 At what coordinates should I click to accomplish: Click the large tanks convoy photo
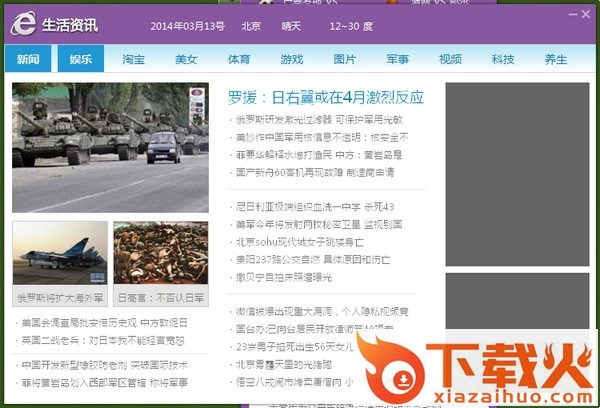[110, 147]
